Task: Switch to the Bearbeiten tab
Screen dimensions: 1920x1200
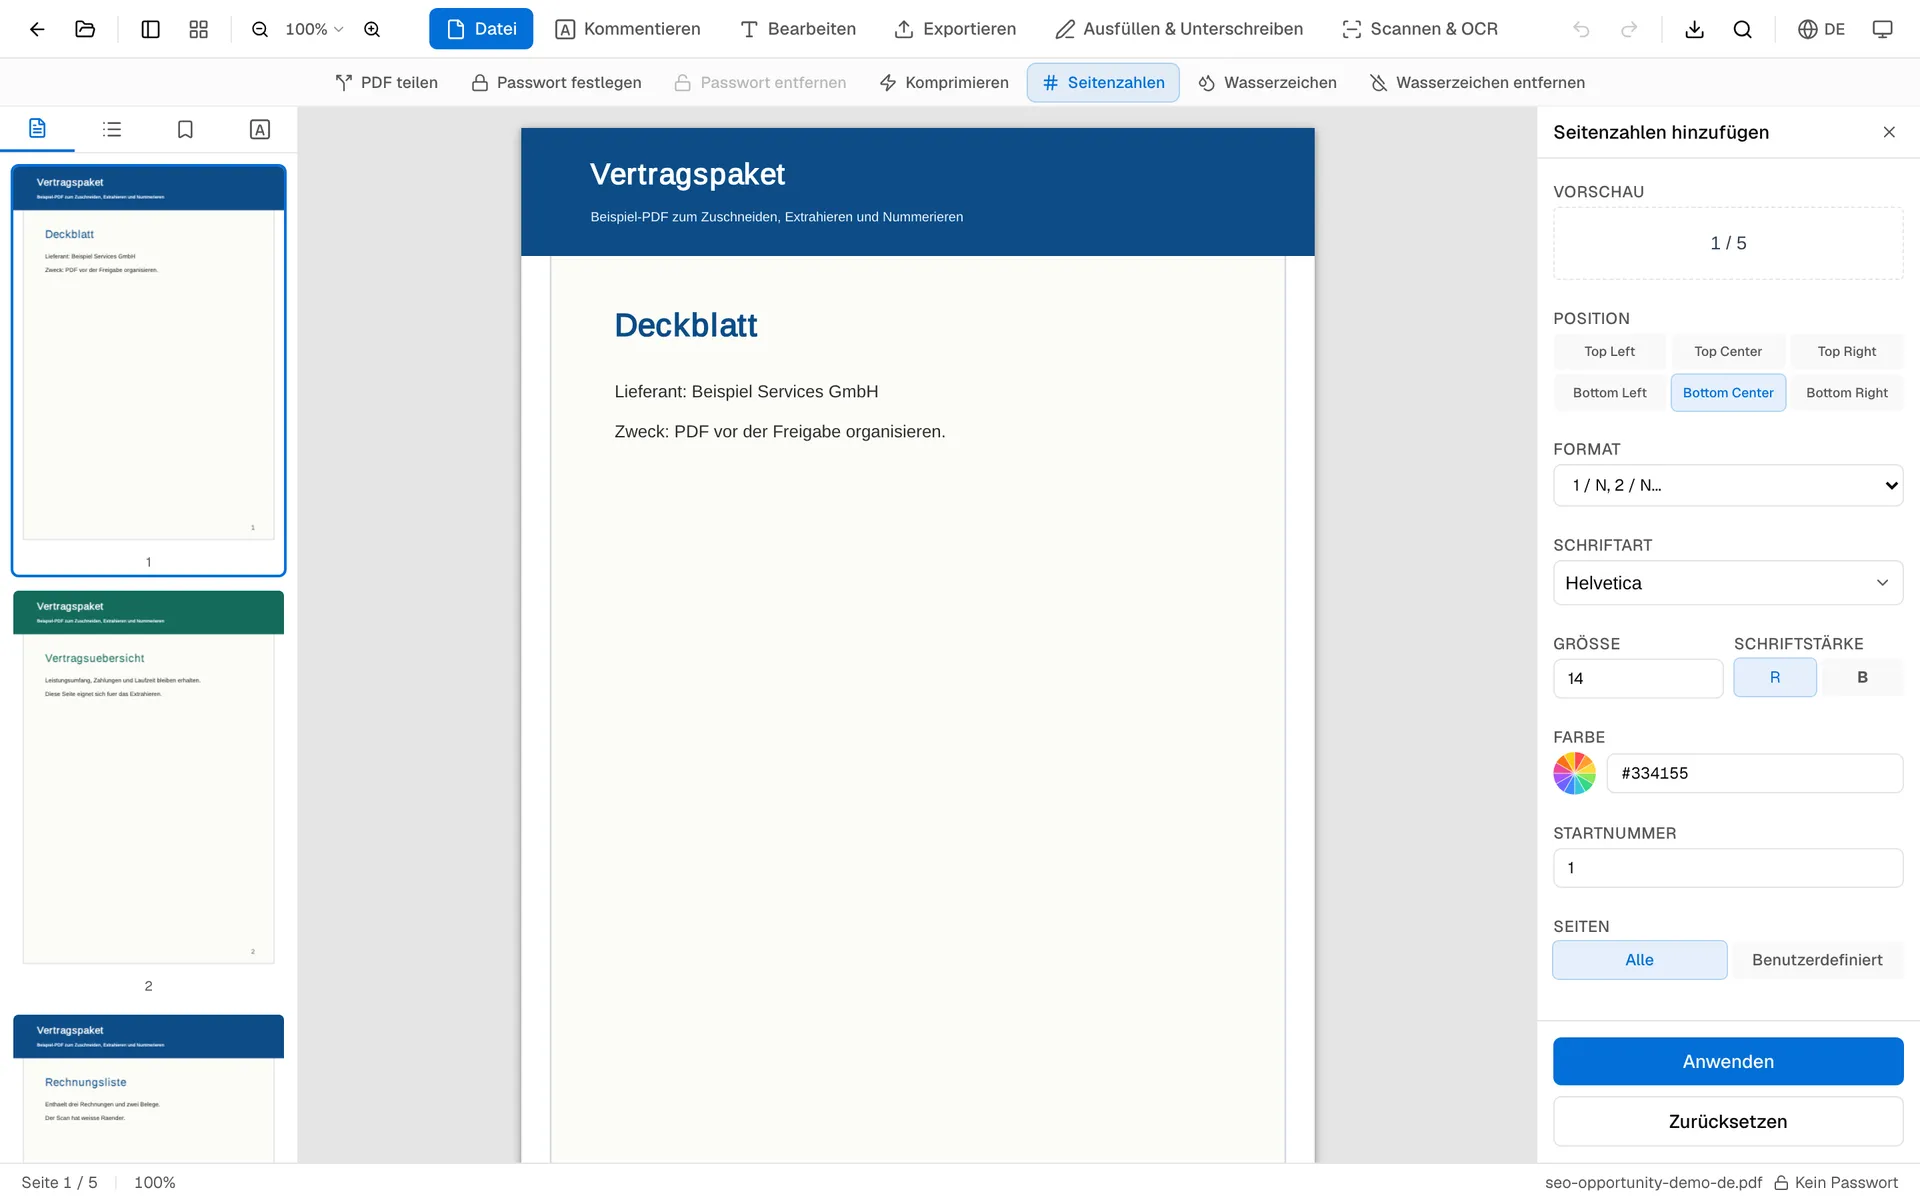Action: pos(798,29)
